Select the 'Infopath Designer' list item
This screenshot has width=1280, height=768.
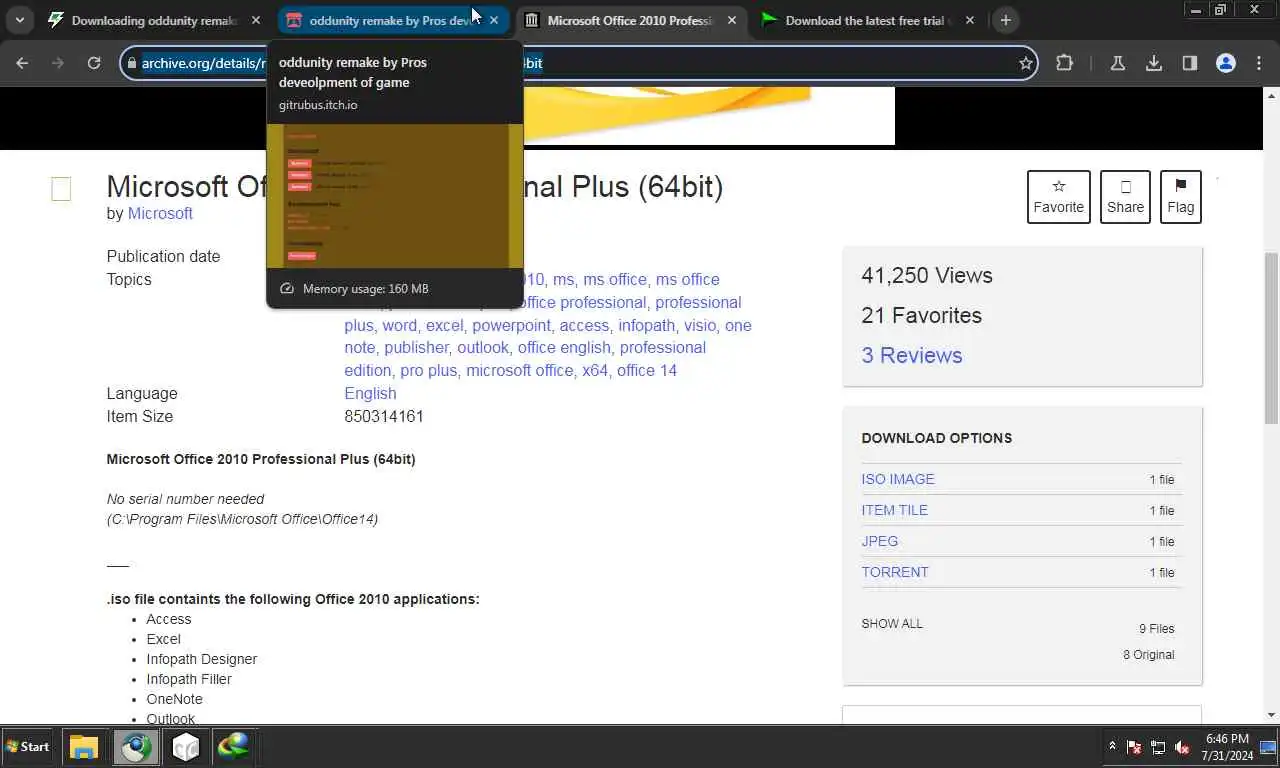coord(201,659)
